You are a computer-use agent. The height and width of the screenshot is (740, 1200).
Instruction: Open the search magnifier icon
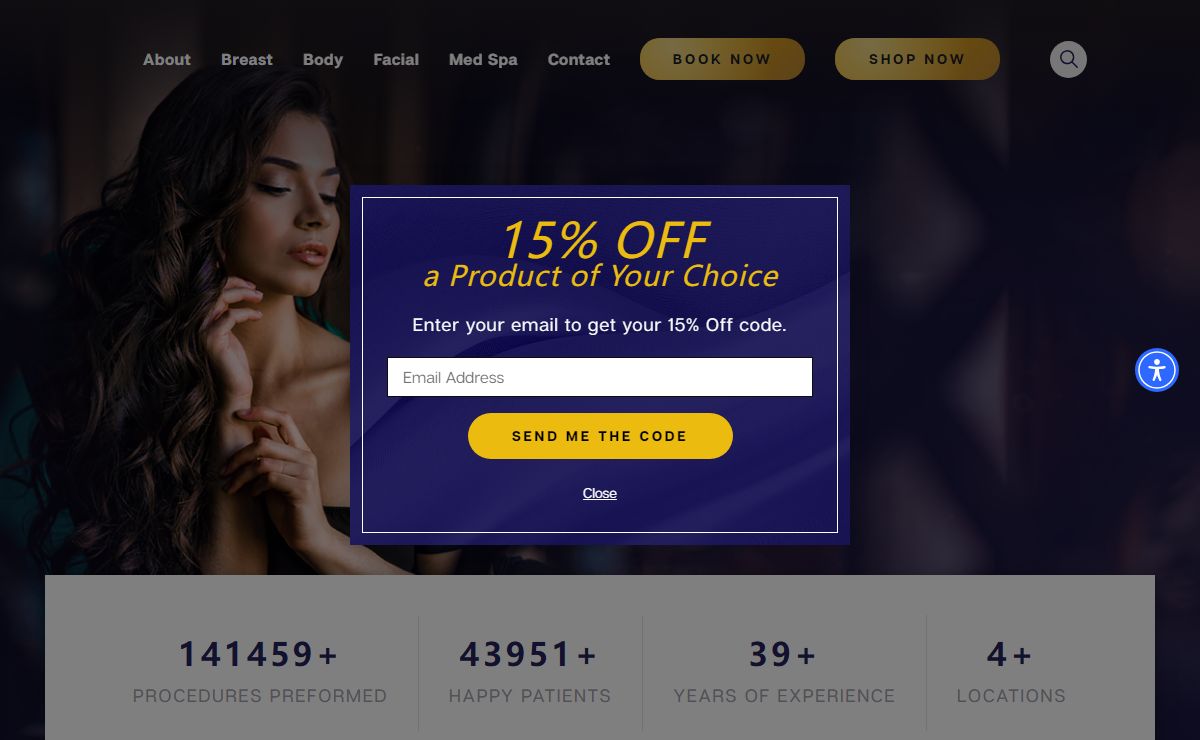point(1068,59)
